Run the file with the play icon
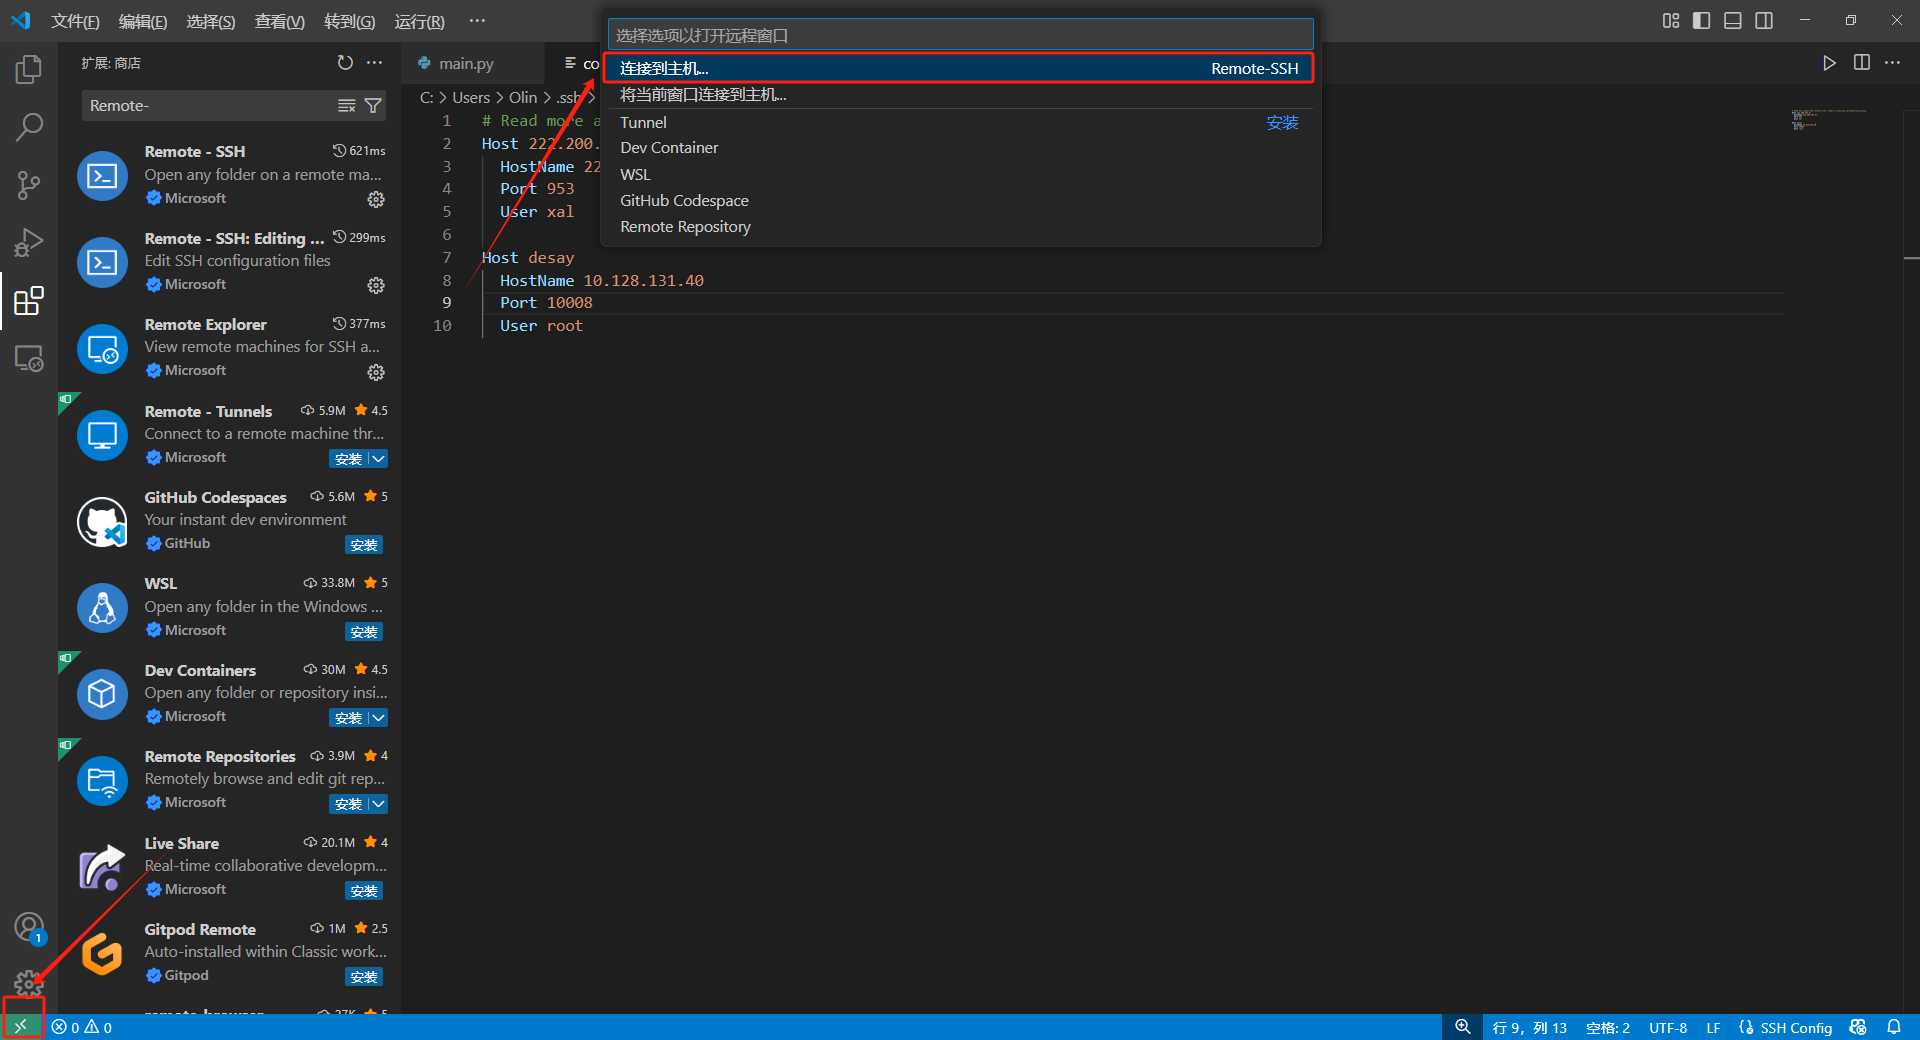1920x1040 pixels. 1829,62
